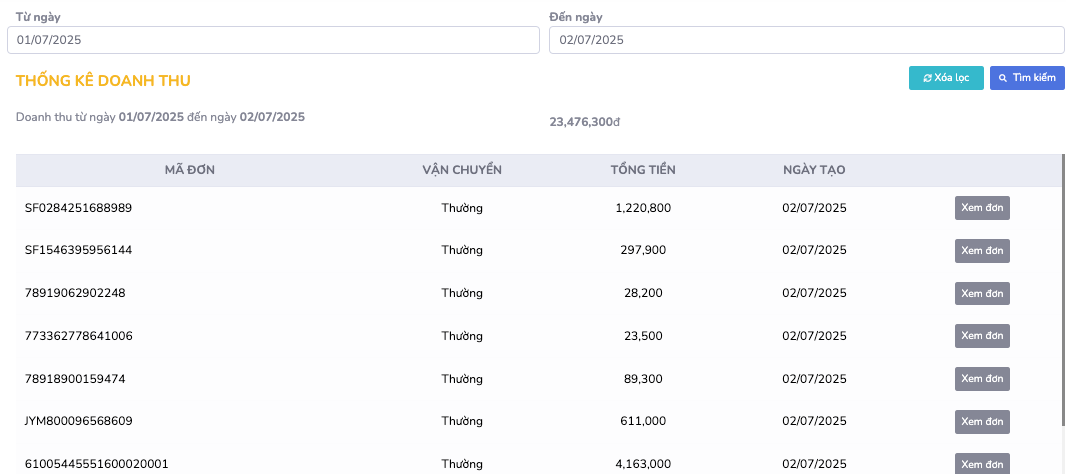
Task: Click the TỔNG TIỀN column header
Action: 643,170
